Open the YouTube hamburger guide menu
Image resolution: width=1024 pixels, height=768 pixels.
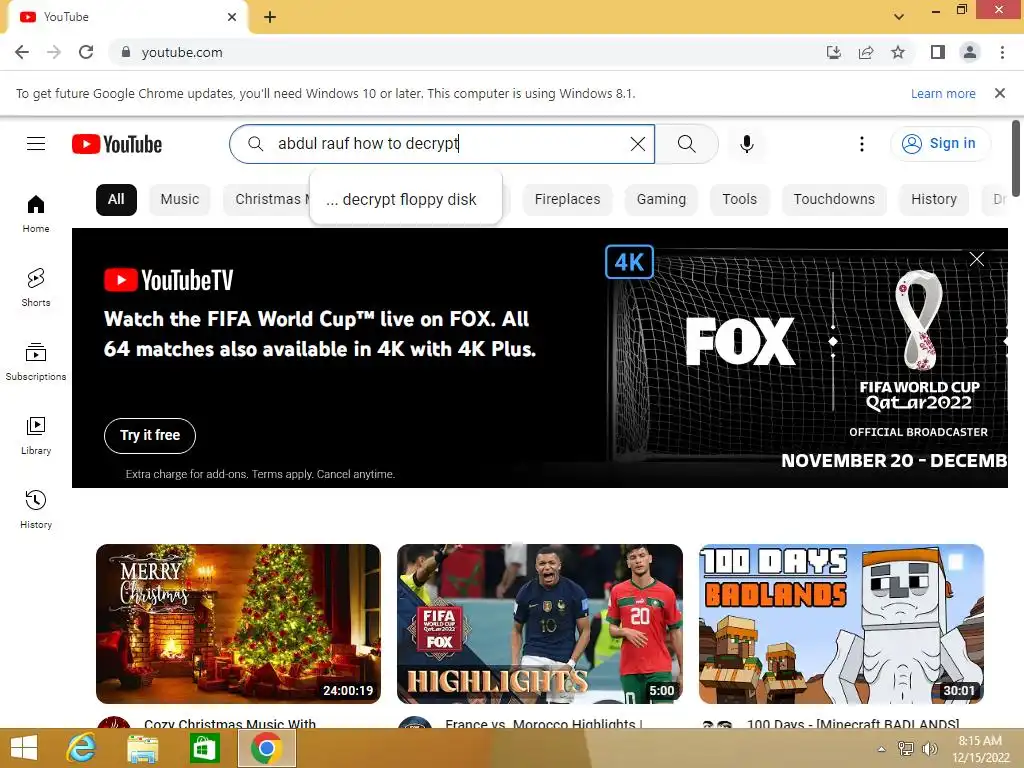(36, 144)
